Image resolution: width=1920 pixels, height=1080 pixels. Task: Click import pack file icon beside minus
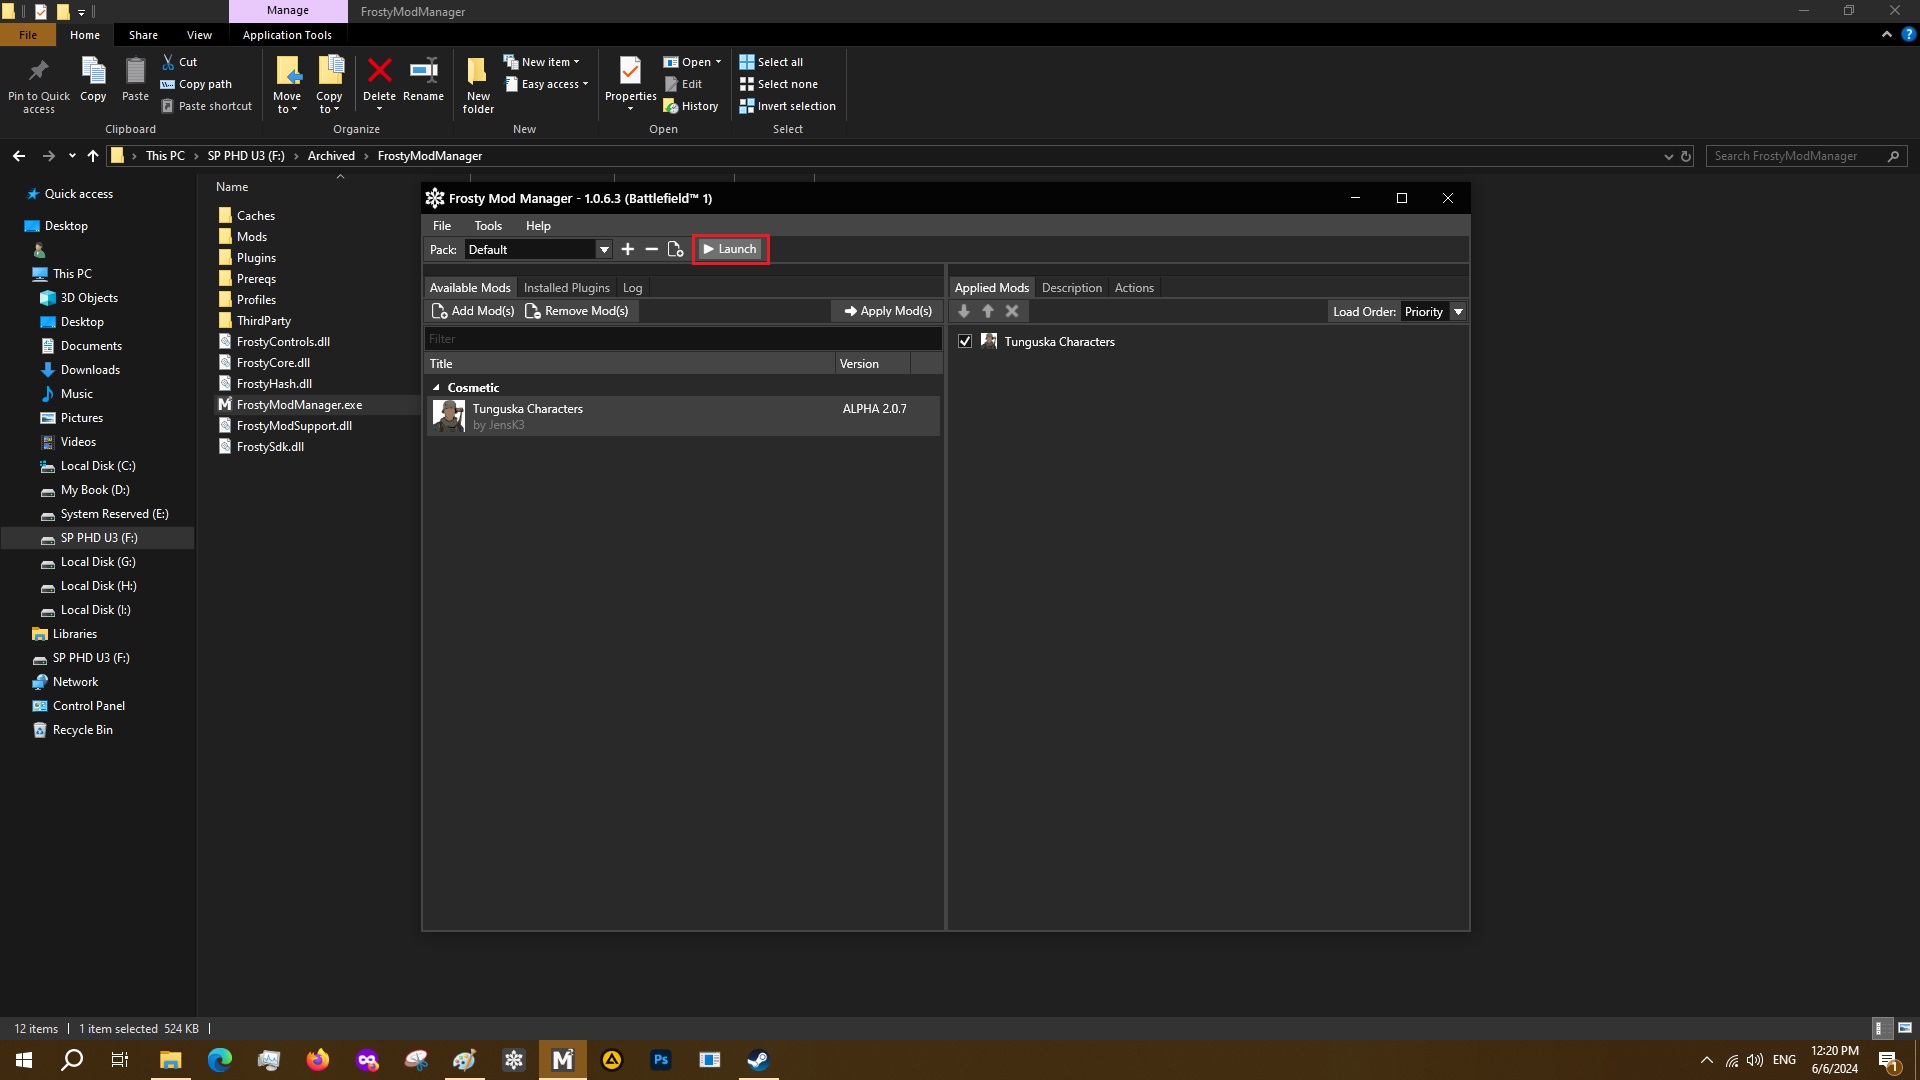click(x=676, y=249)
